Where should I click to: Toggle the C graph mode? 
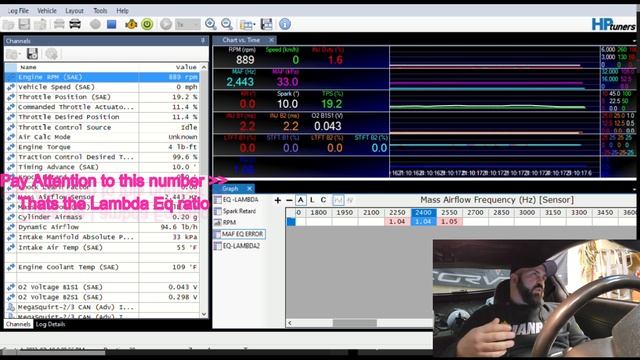323,200
